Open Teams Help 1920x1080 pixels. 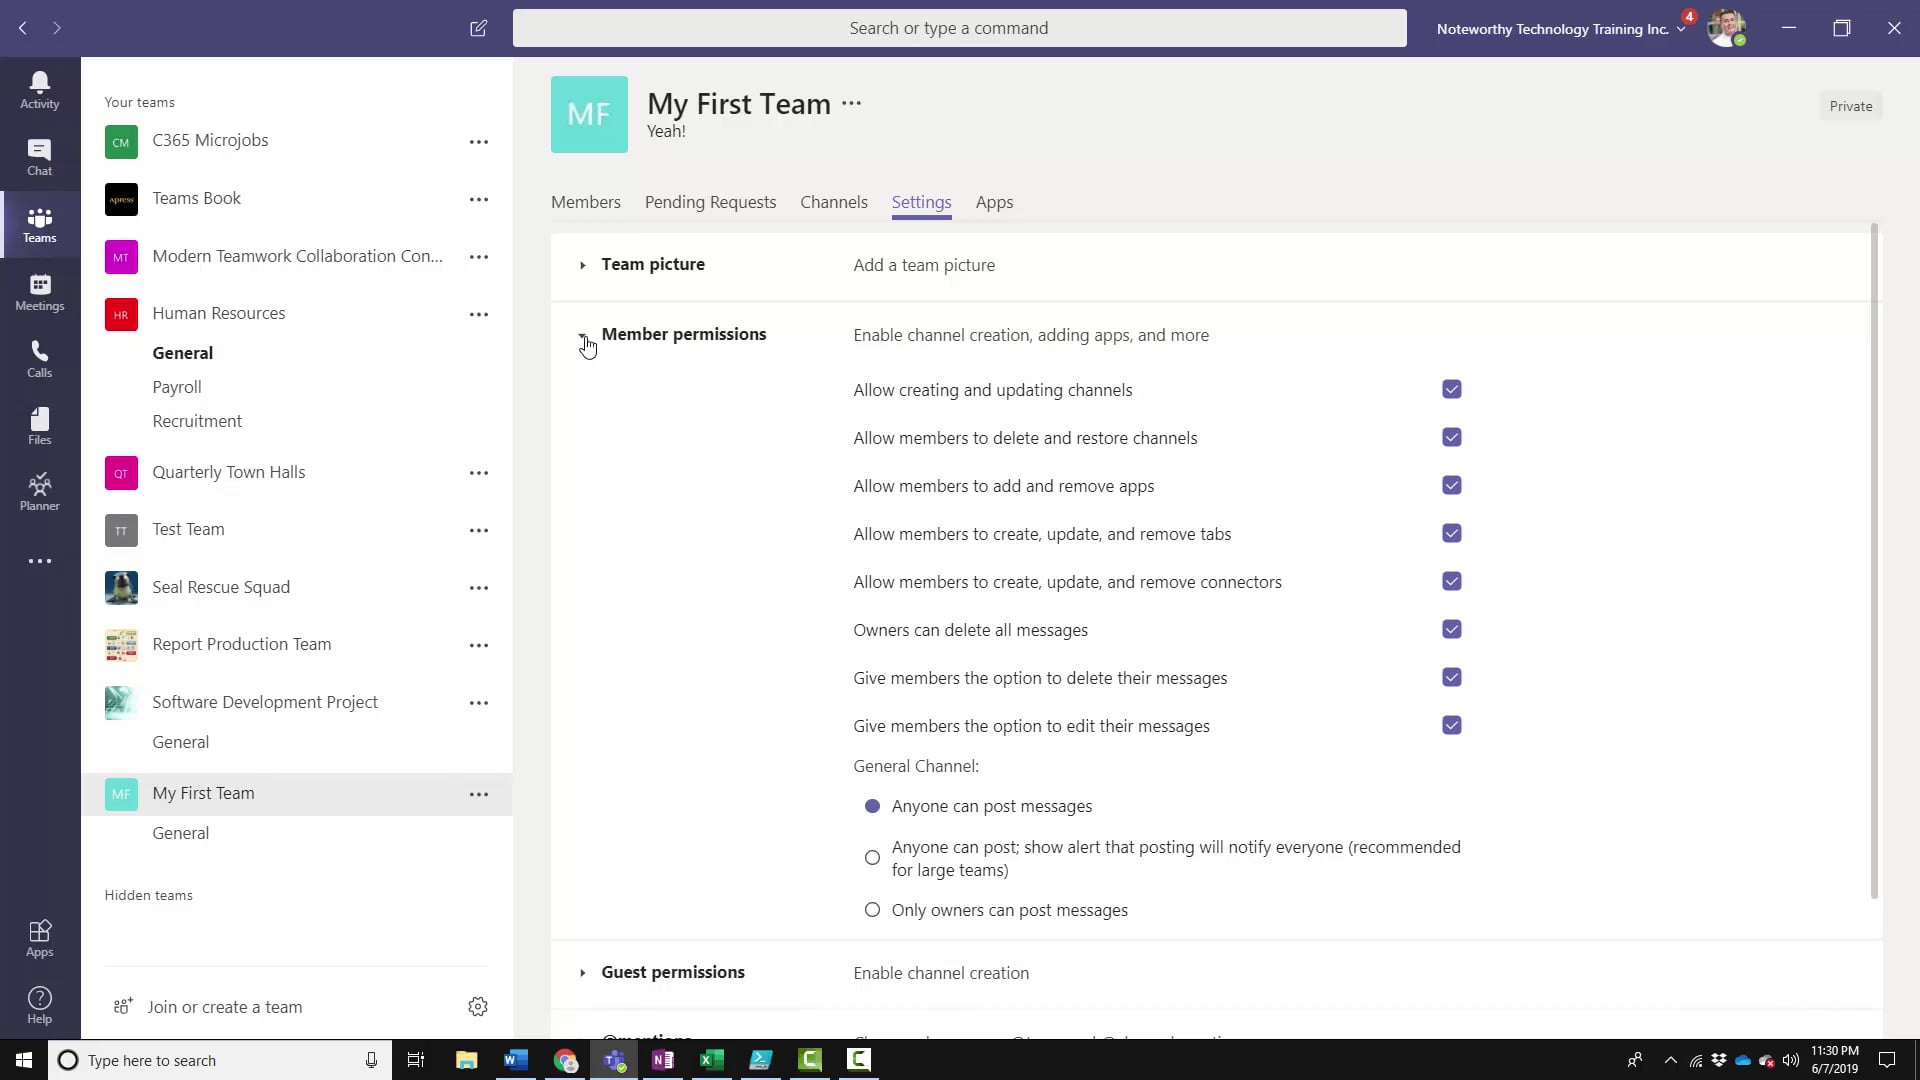(39, 1003)
